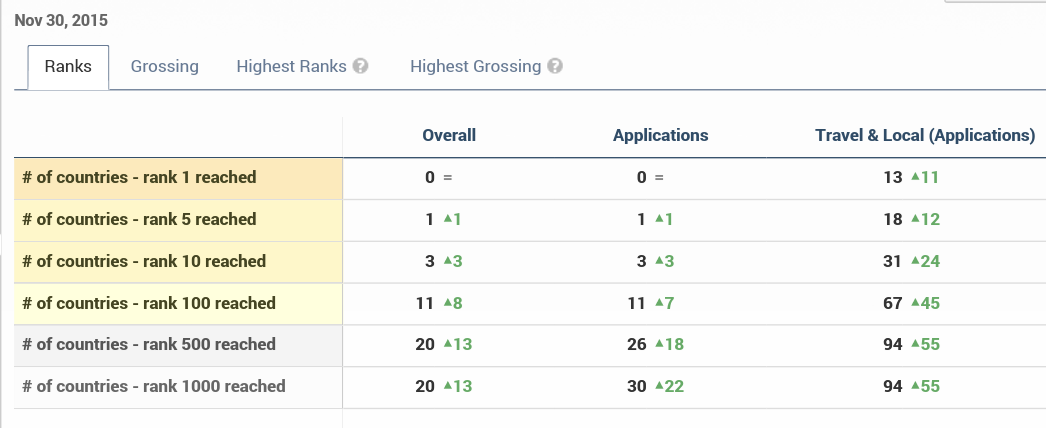Viewport: 1046px width, 428px height.
Task: Click the help icon beside Highest Grossing
Action: tap(555, 67)
